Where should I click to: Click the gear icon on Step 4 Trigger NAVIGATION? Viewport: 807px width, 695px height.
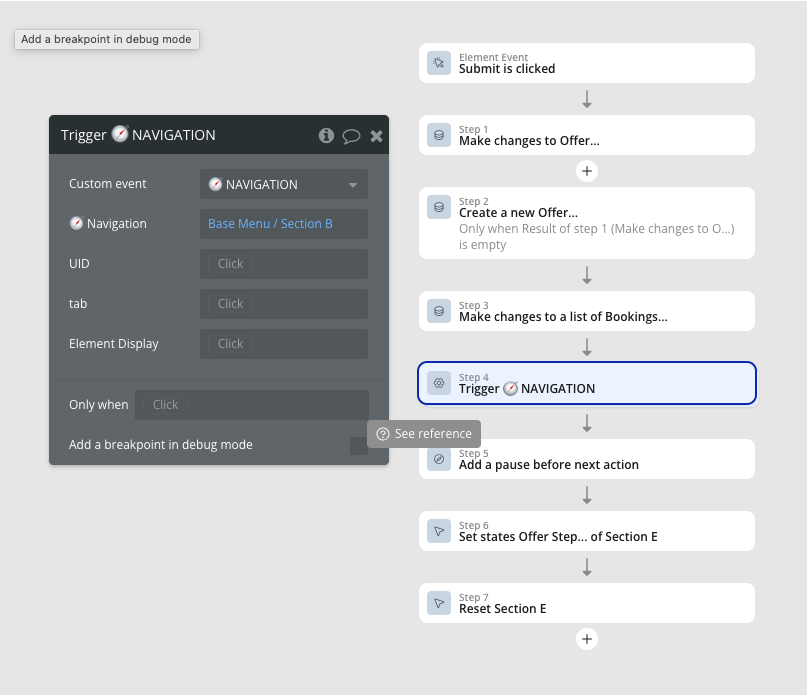click(439, 383)
